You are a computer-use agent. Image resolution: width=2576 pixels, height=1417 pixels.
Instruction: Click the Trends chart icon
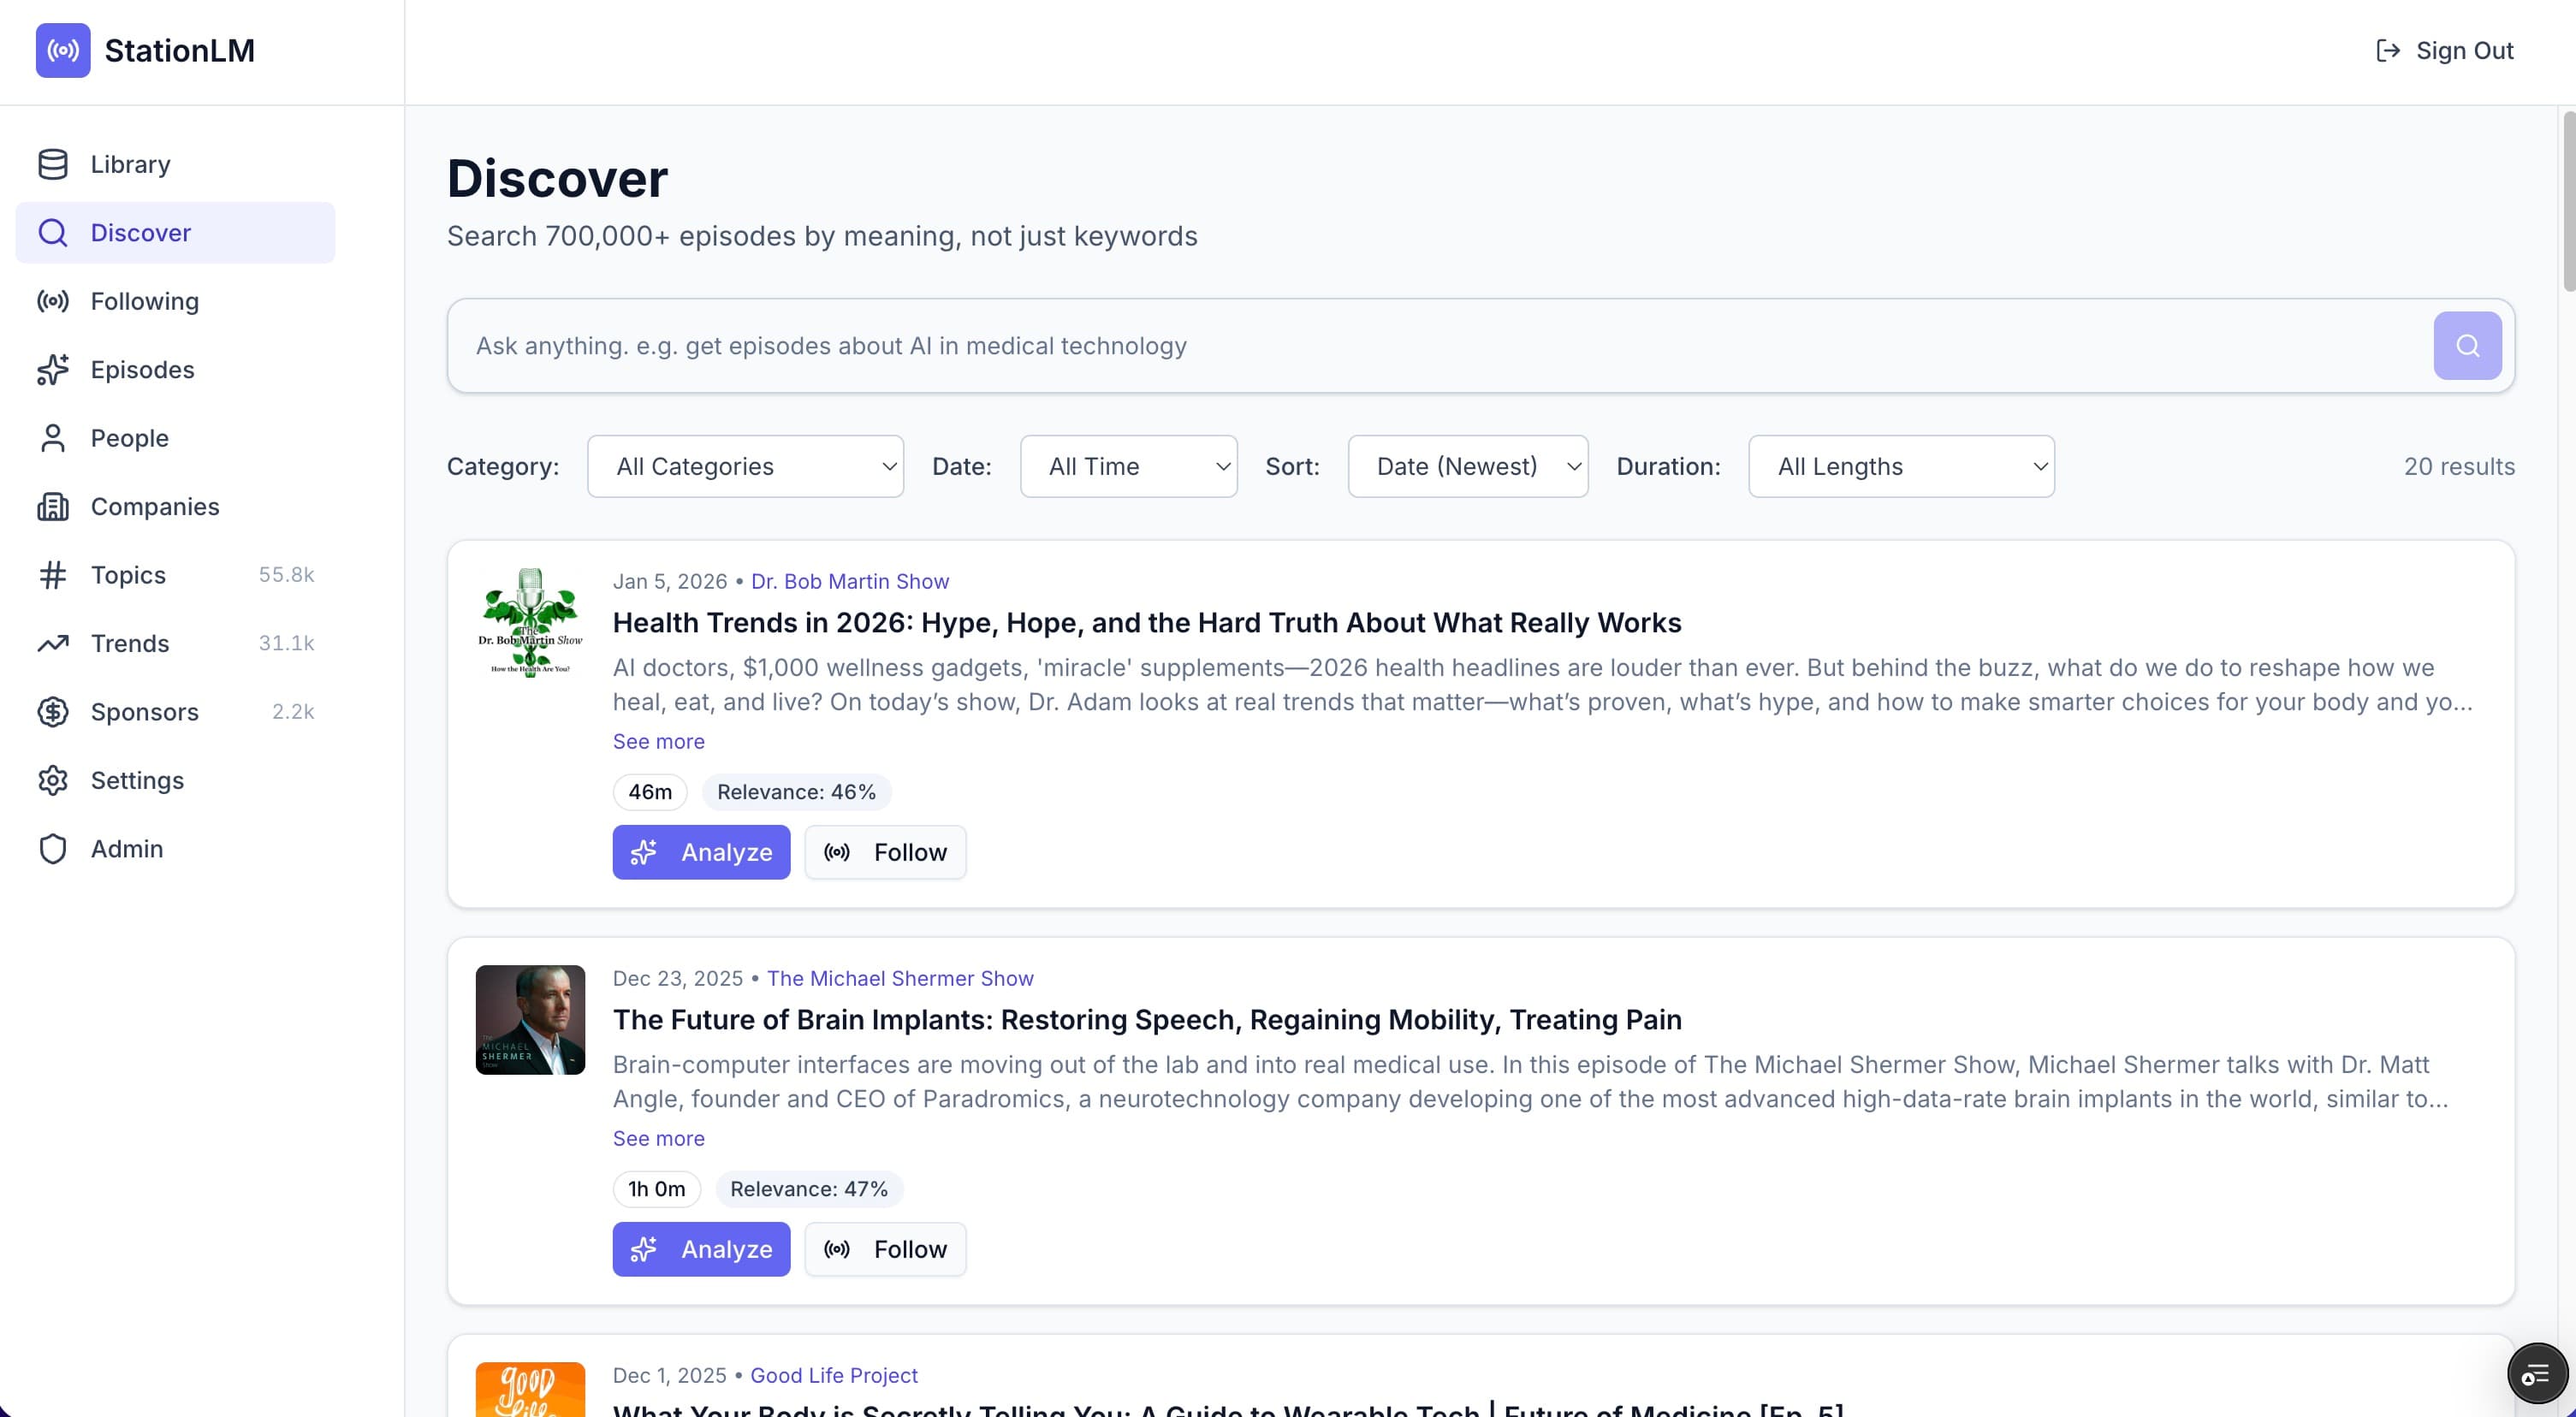pos(52,643)
